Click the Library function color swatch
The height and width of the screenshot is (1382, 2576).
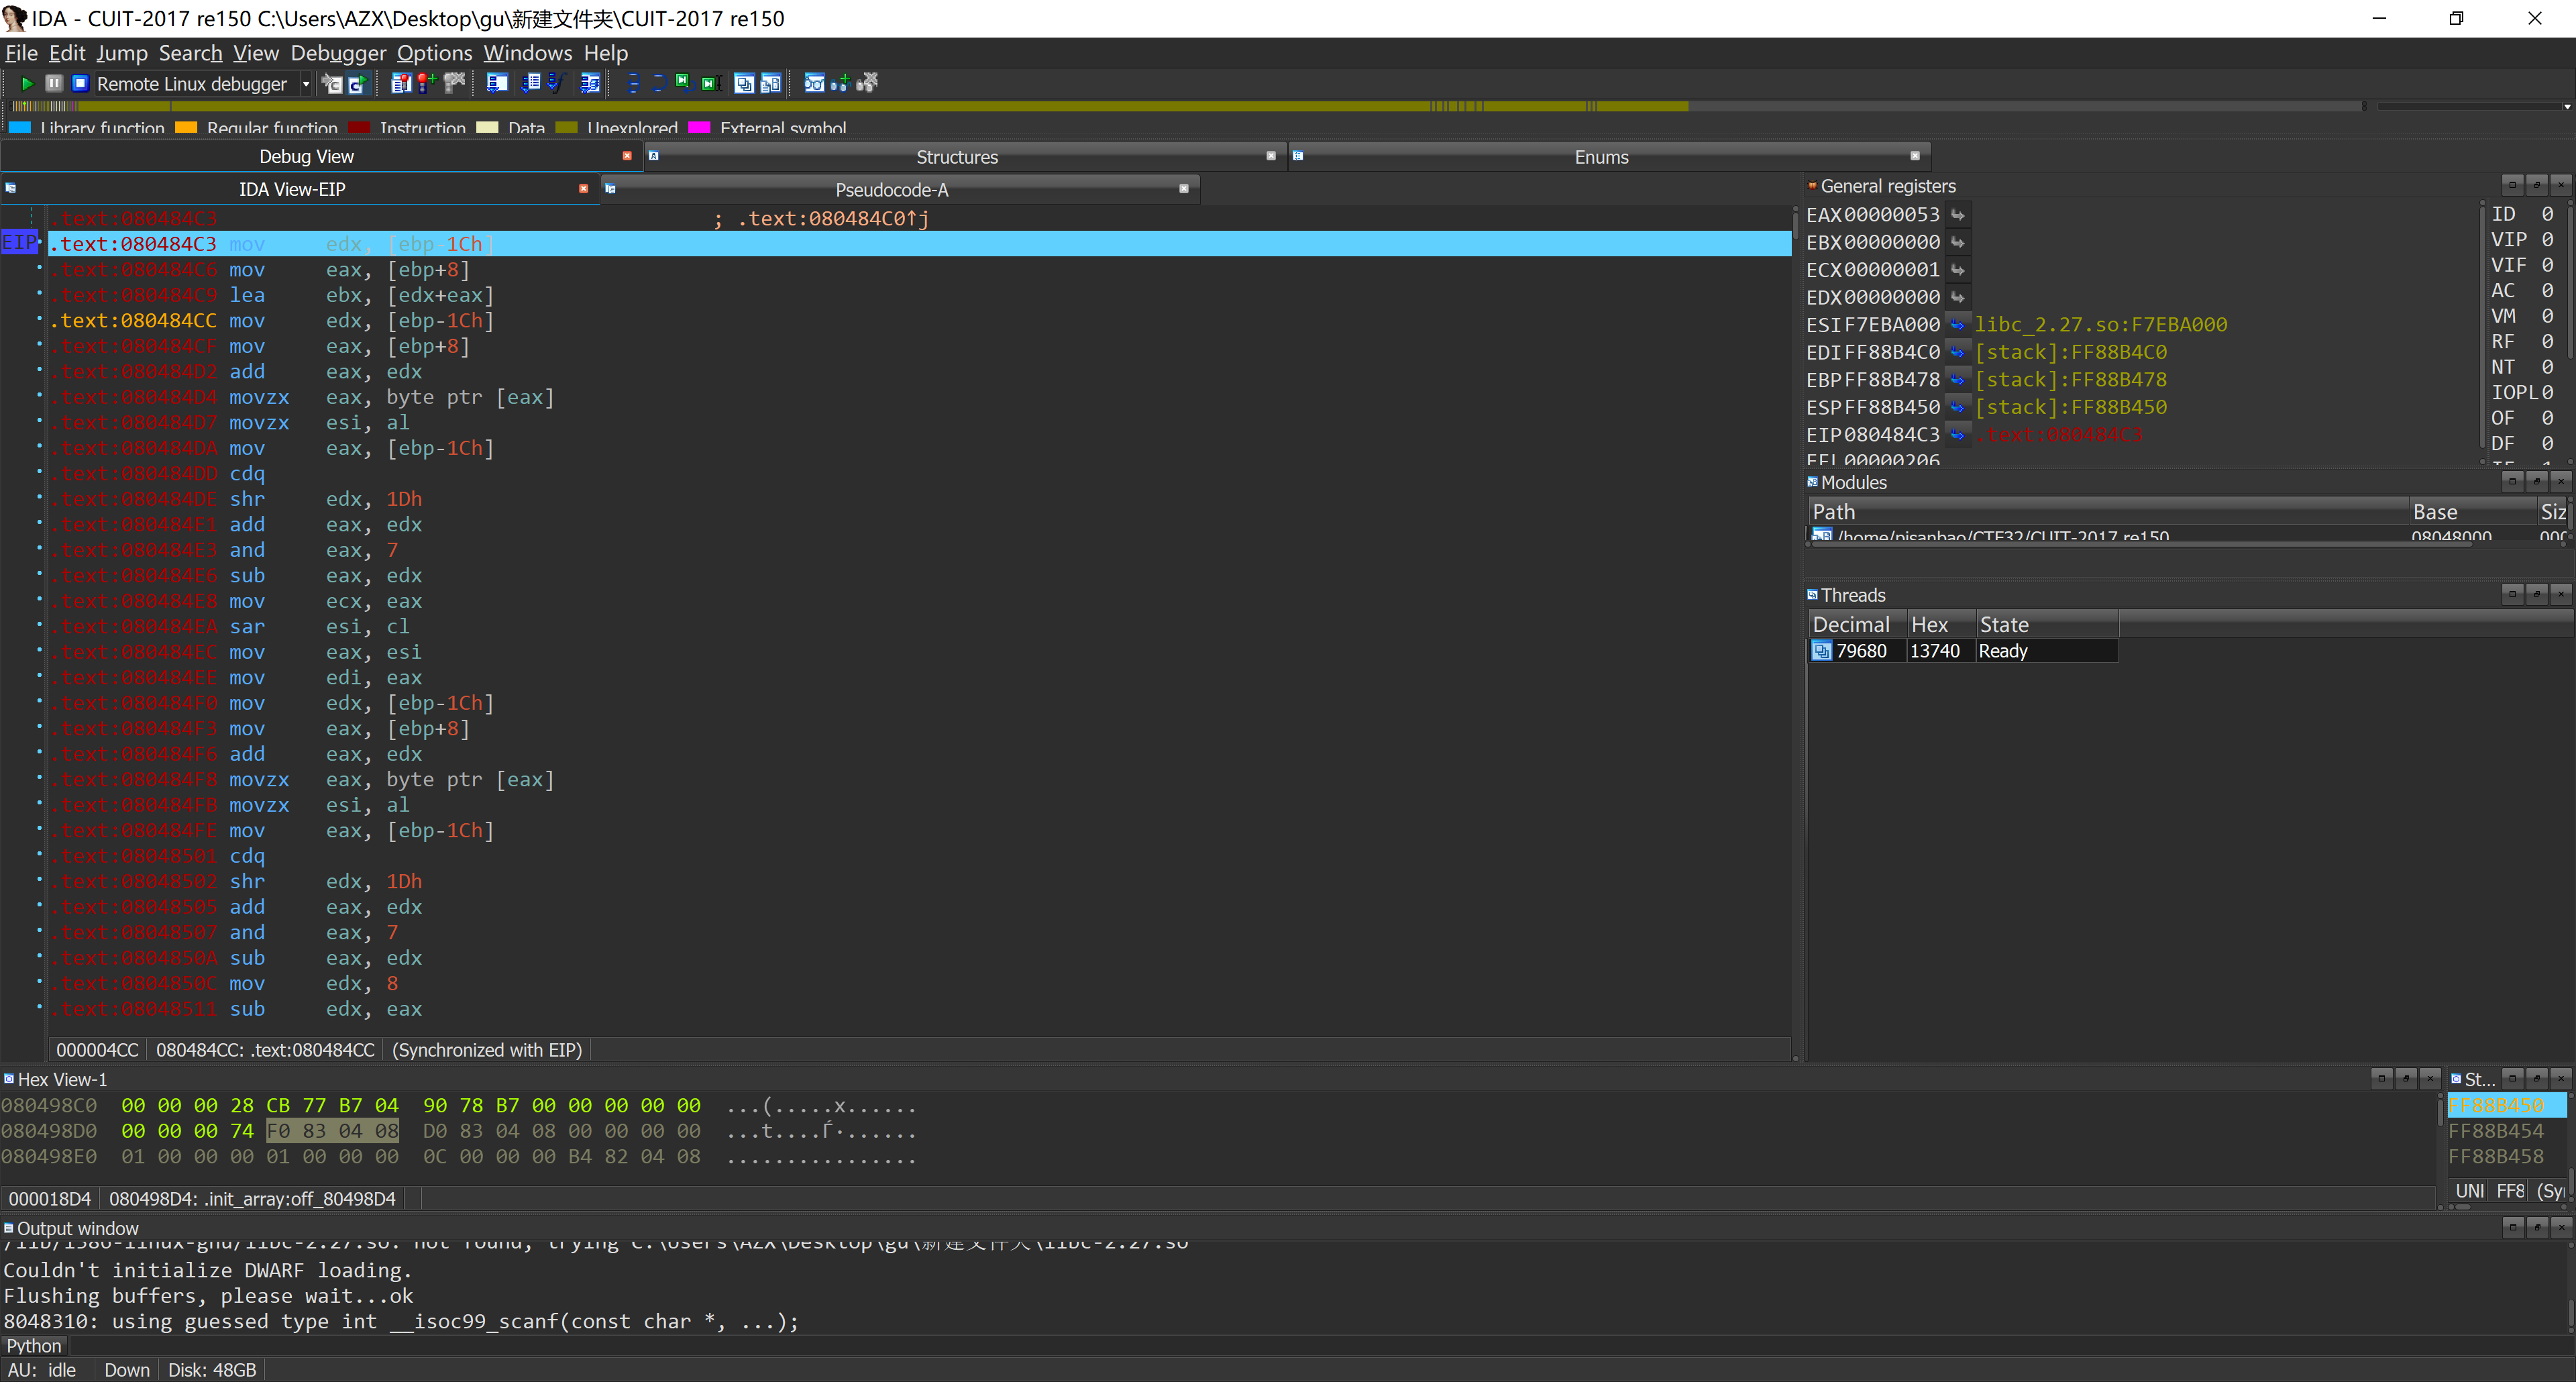(19, 128)
